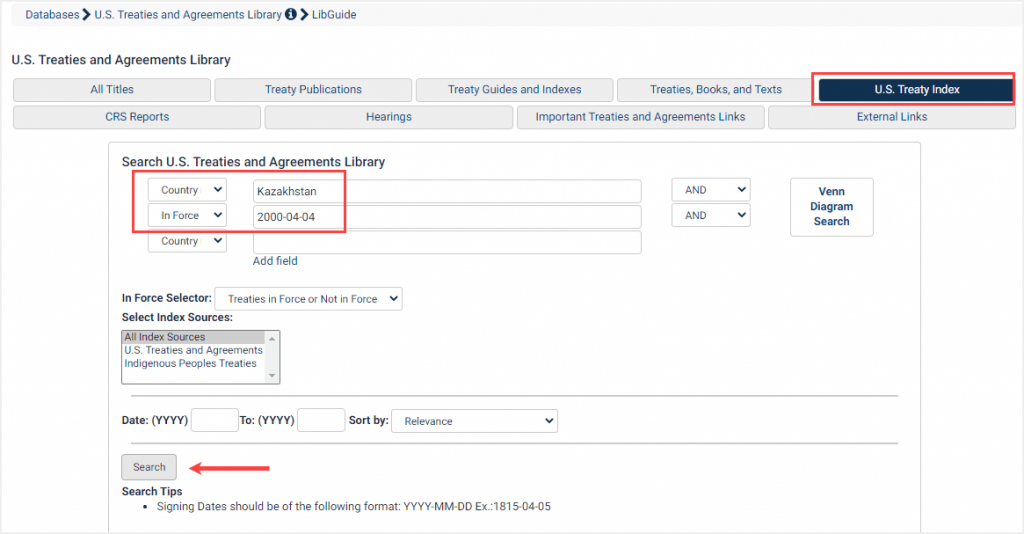1024x534 pixels.
Task: Open the Treaty Guides and Indexes tab
Action: click(x=515, y=89)
